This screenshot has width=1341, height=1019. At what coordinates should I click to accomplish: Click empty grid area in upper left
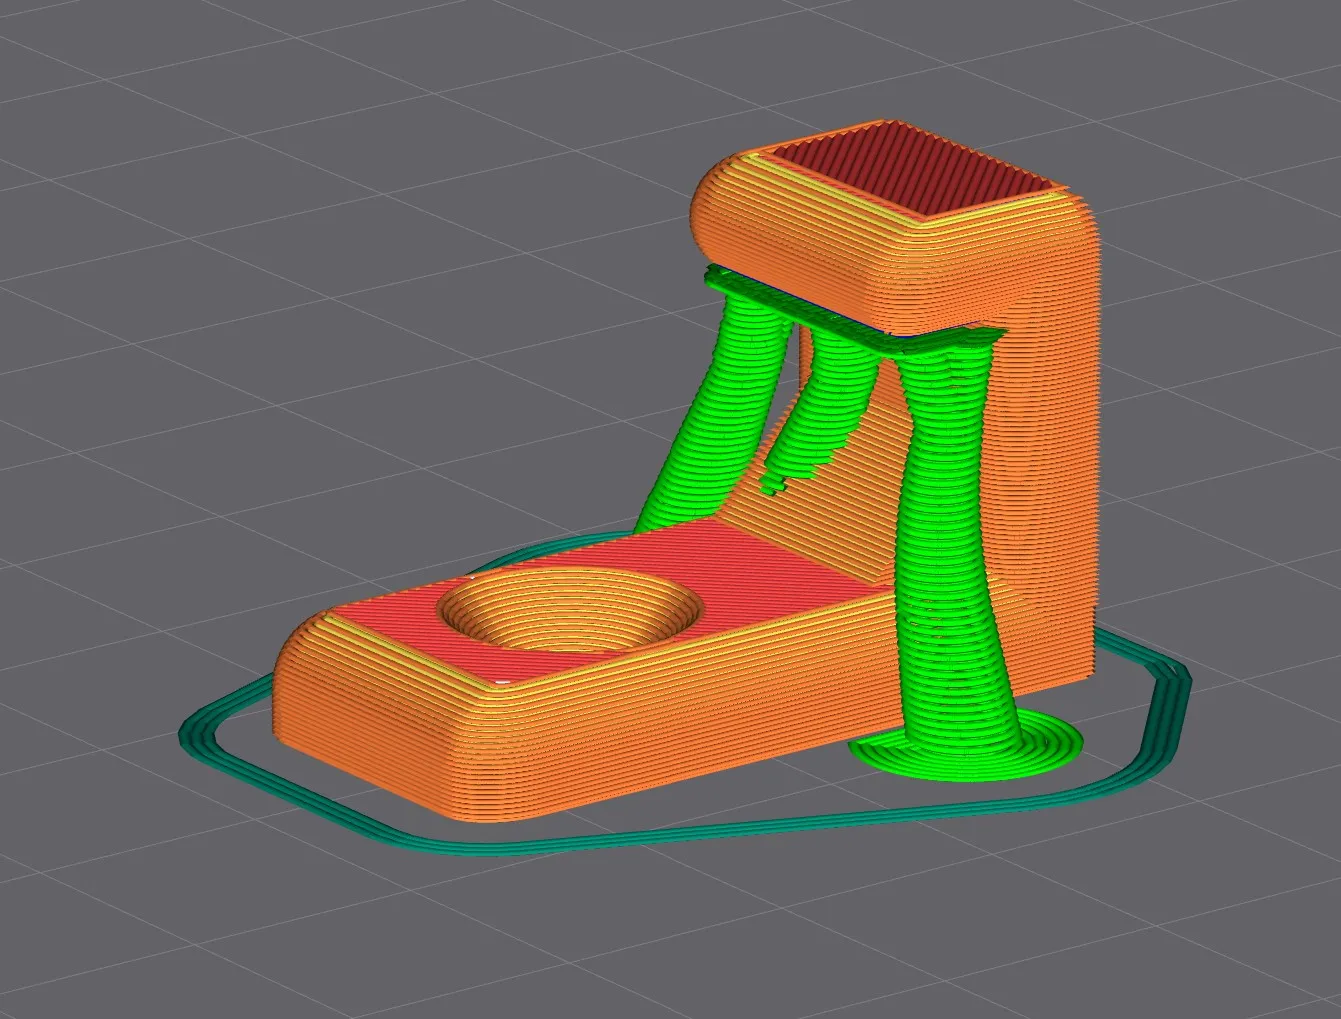[x=200, y=150]
